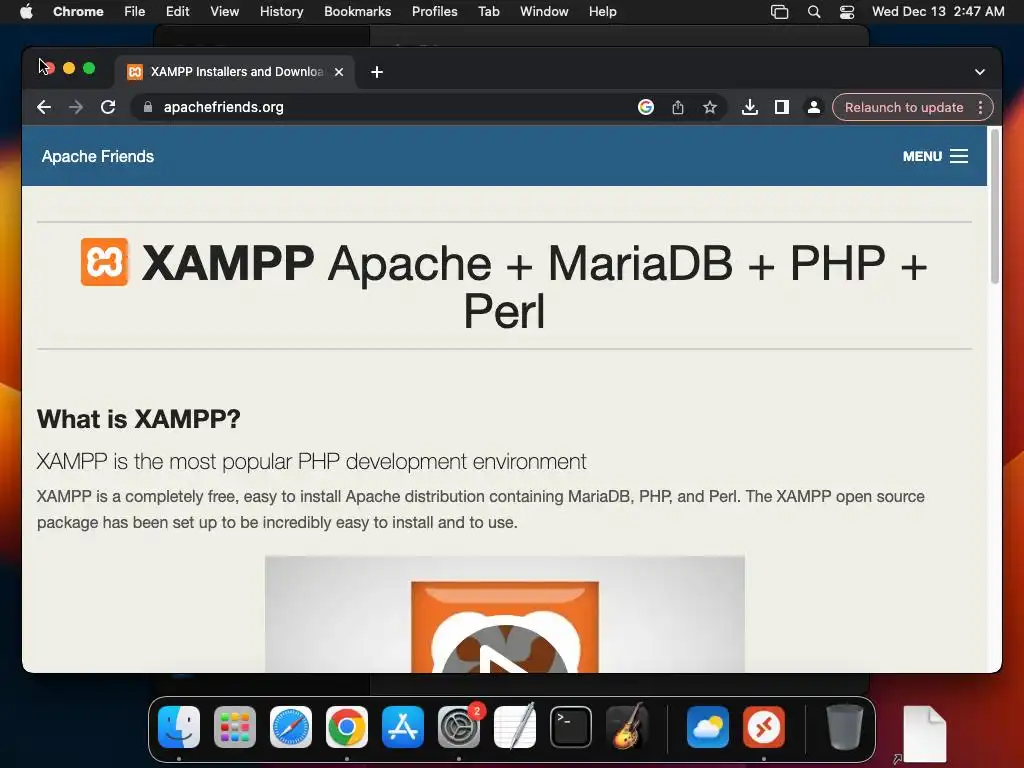This screenshot has width=1024, height=768.
Task: Click the What is XAMPP? heading
Action: 138,419
